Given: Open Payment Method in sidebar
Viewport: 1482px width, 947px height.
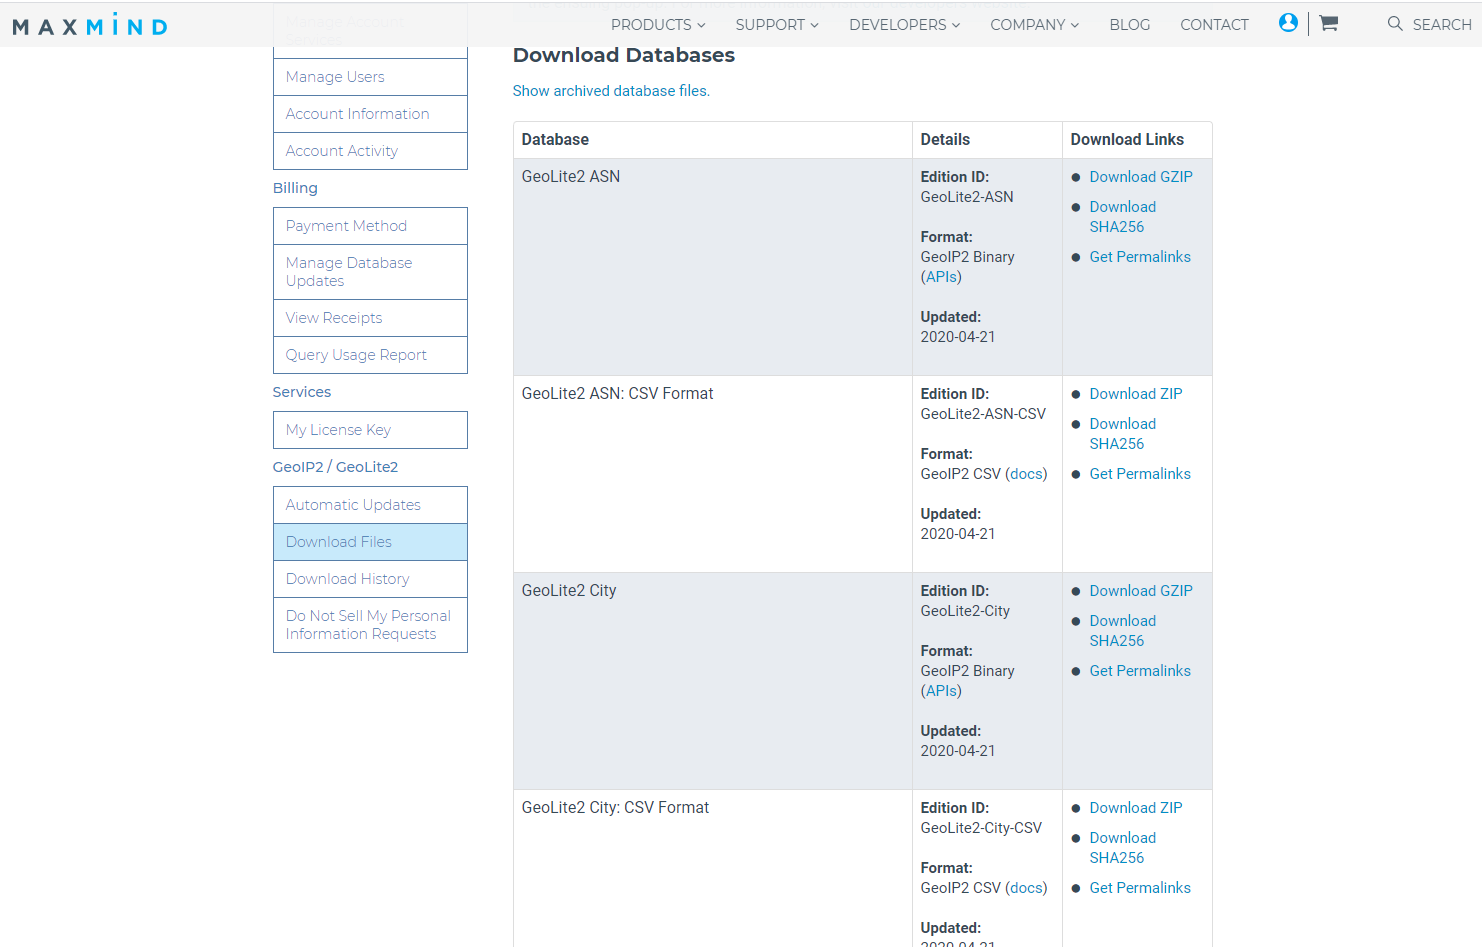Looking at the screenshot, I should point(370,226).
